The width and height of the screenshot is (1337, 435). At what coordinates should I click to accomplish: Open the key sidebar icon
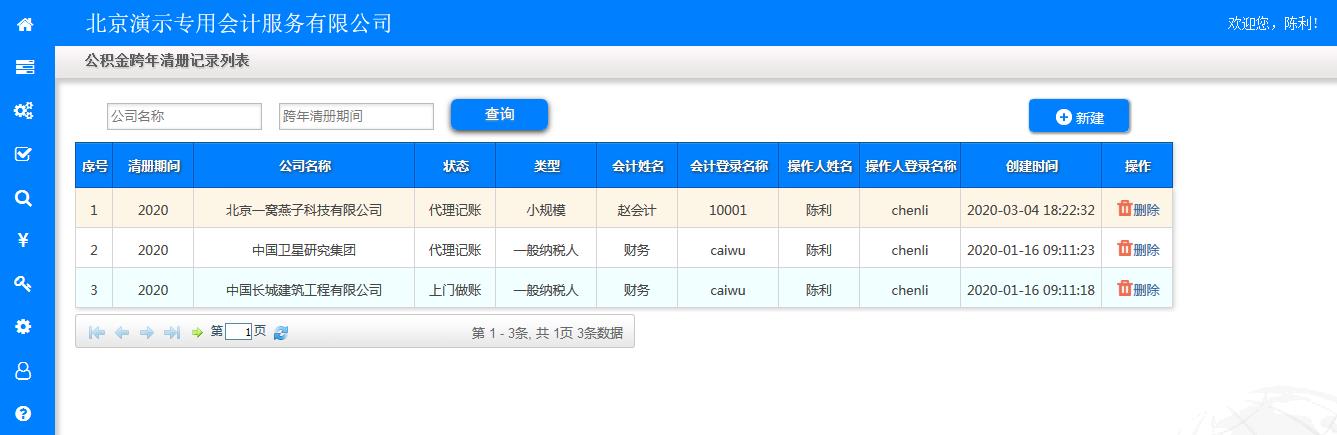(25, 284)
